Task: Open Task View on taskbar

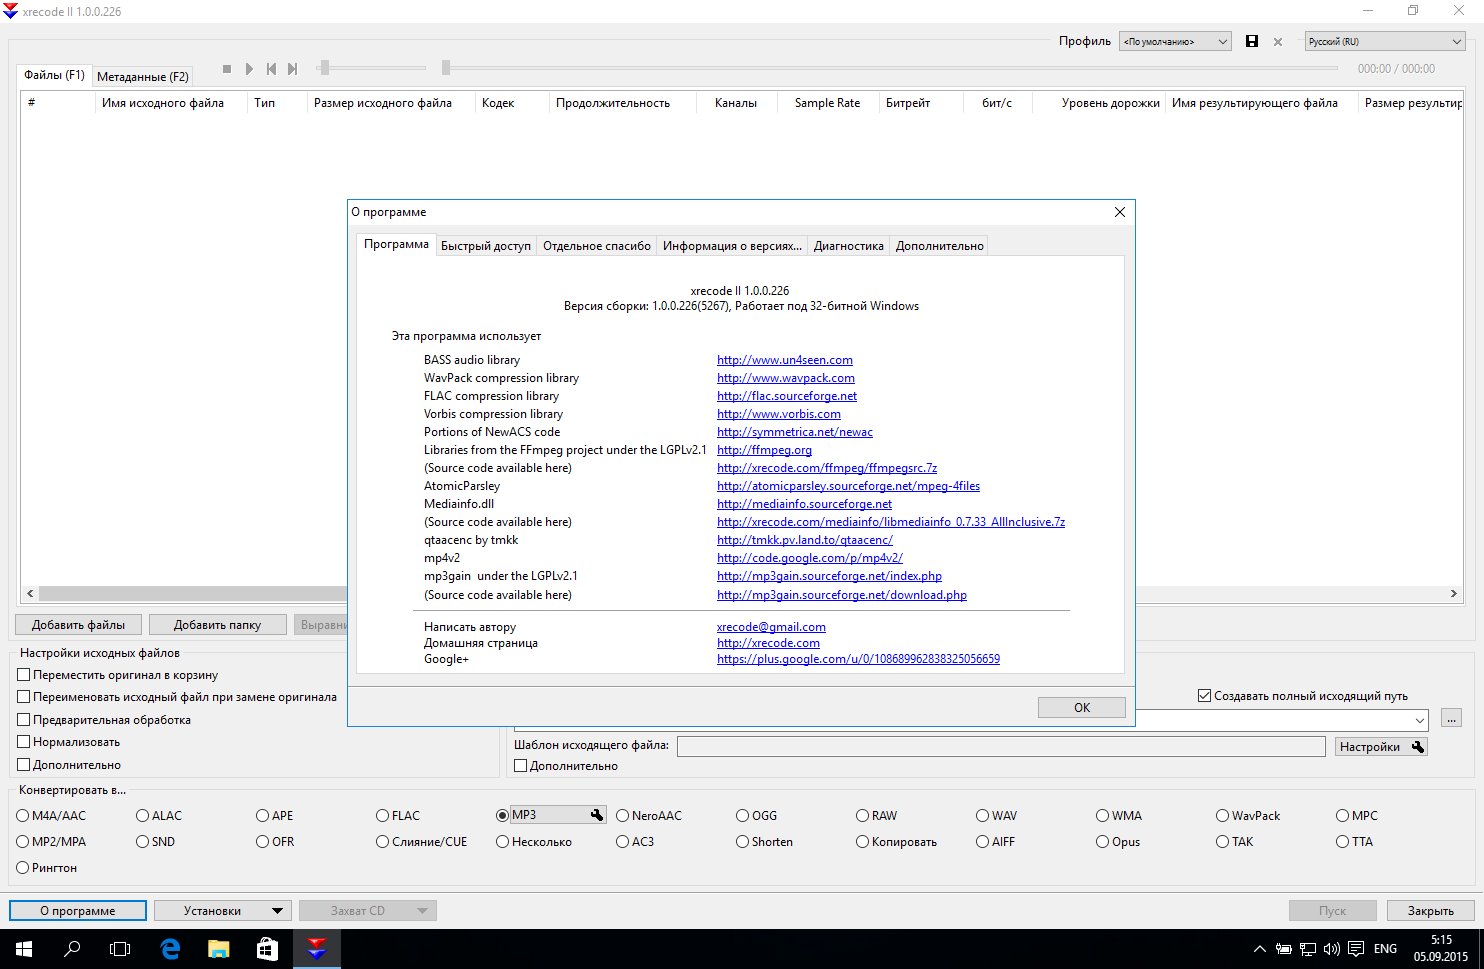Action: tap(120, 949)
